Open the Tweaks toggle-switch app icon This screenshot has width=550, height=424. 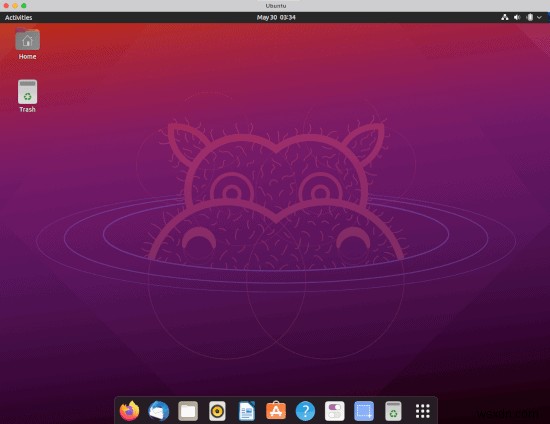335,411
